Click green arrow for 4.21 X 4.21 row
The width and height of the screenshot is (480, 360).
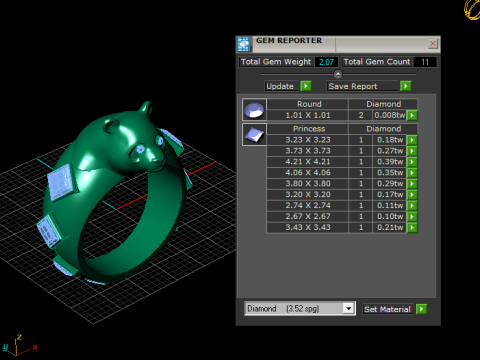click(412, 162)
